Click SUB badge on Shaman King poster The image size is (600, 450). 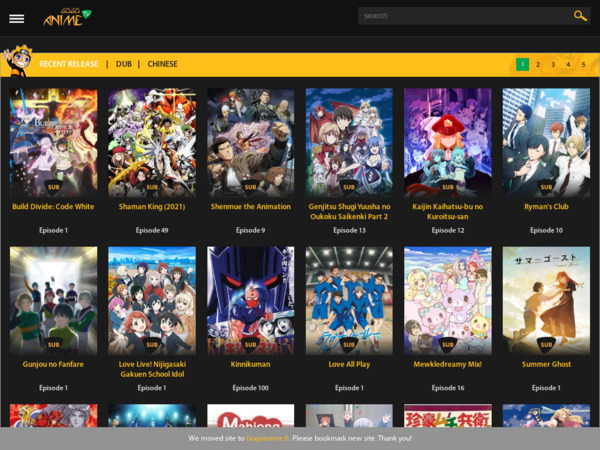point(152,187)
